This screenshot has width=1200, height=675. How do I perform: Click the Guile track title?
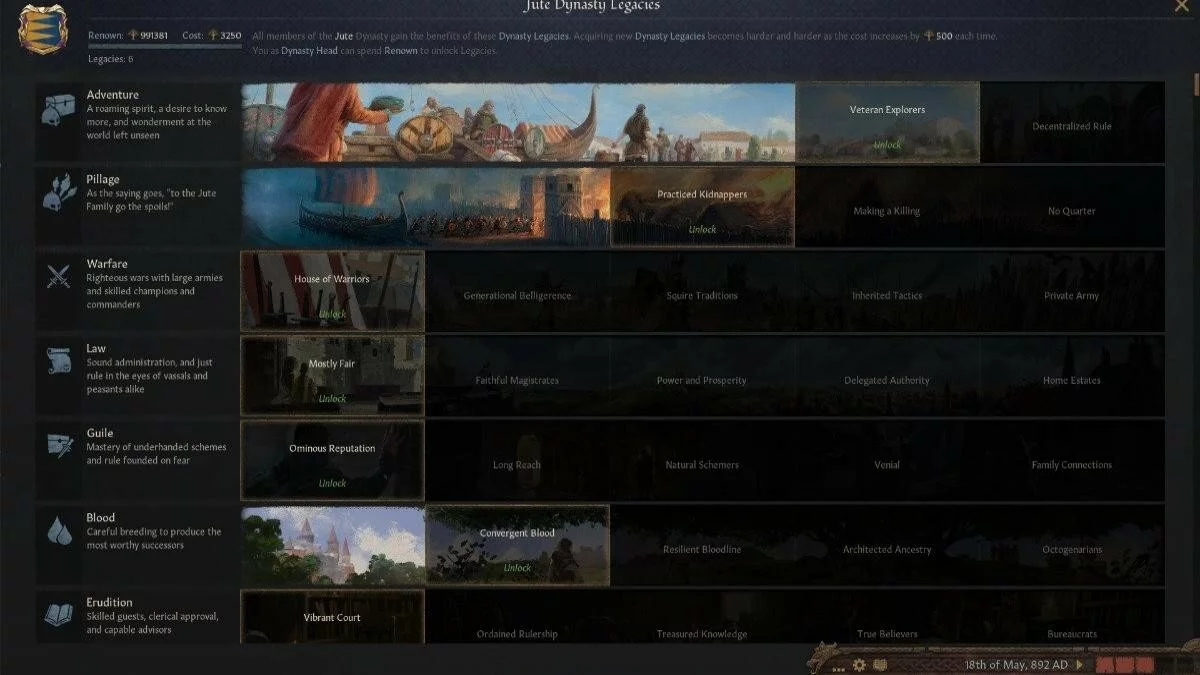point(100,433)
